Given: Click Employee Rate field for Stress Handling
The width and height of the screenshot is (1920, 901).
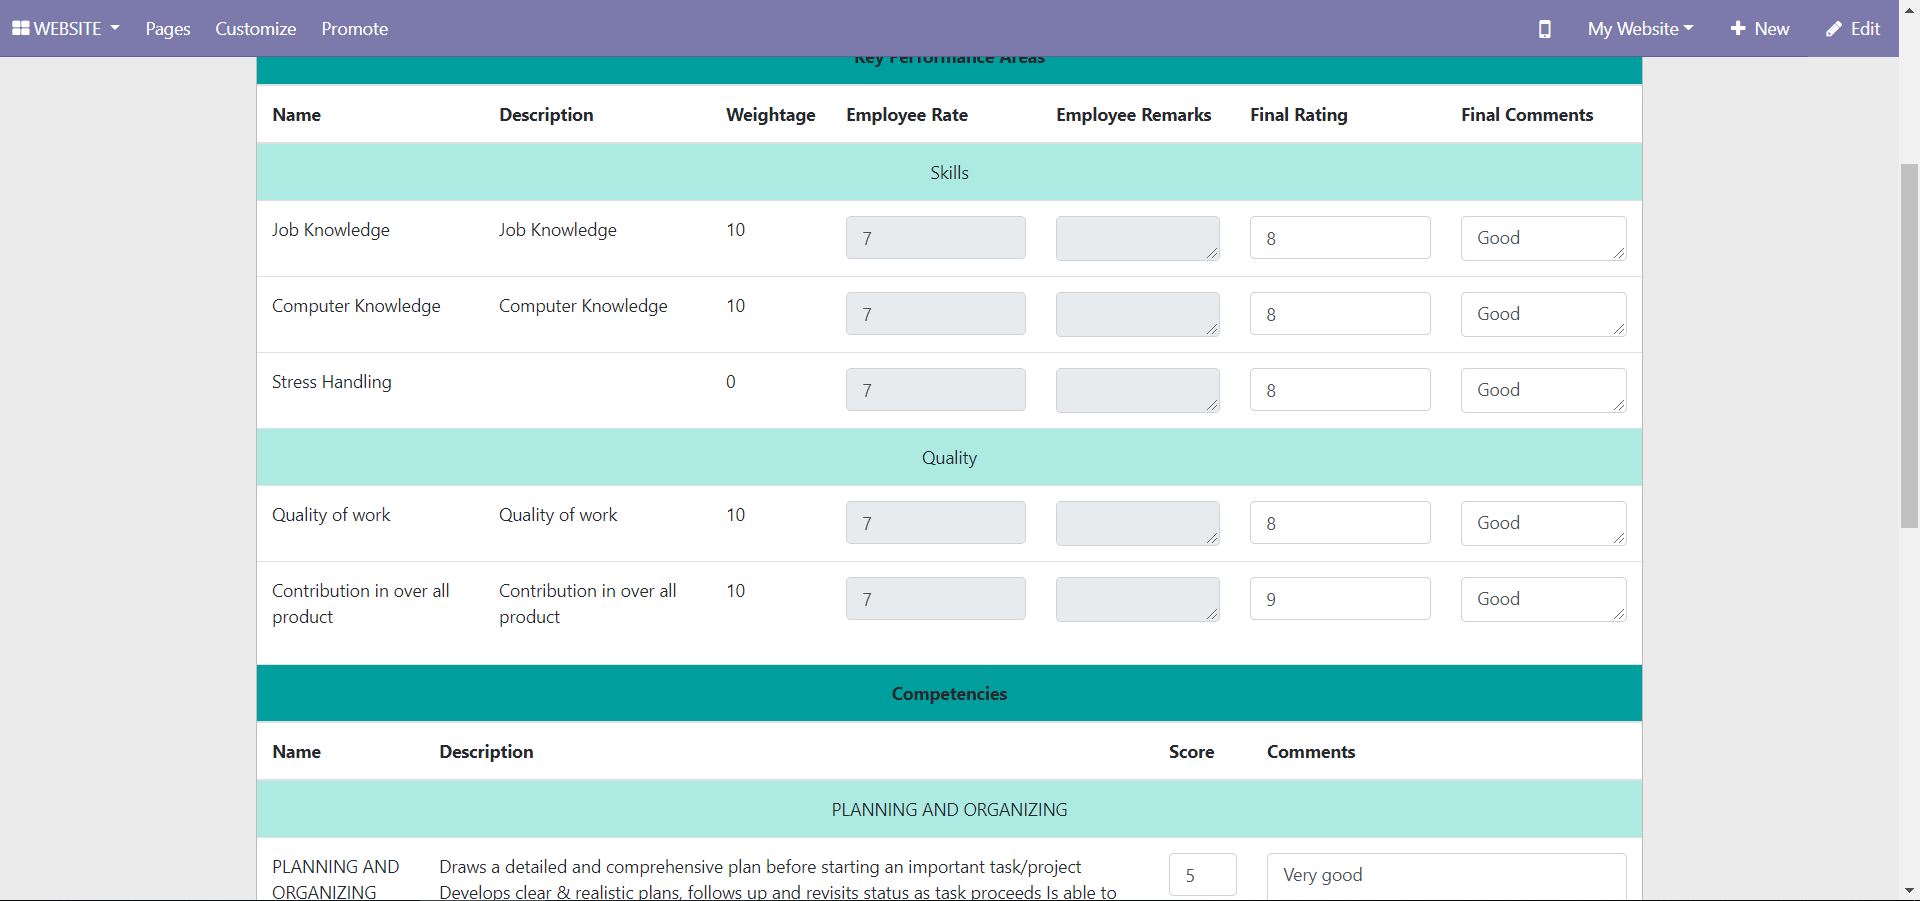Looking at the screenshot, I should tap(935, 390).
